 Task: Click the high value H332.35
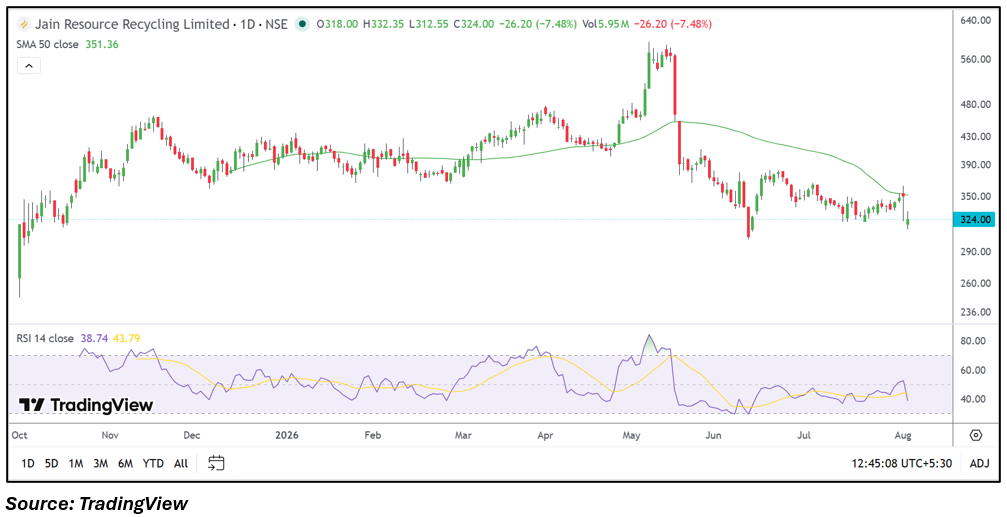383,25
